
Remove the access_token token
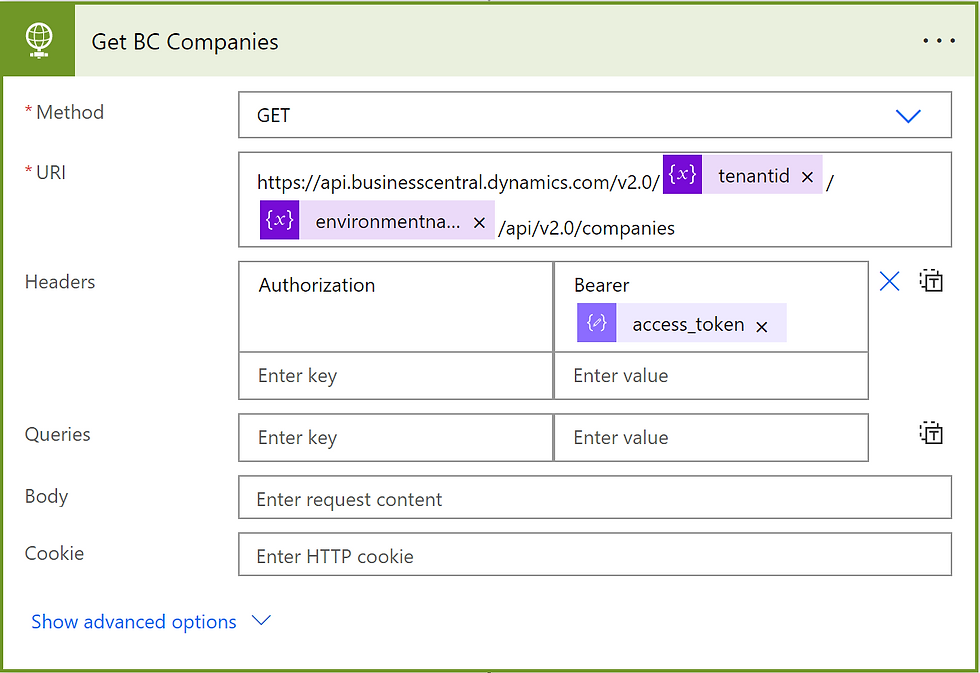point(761,327)
